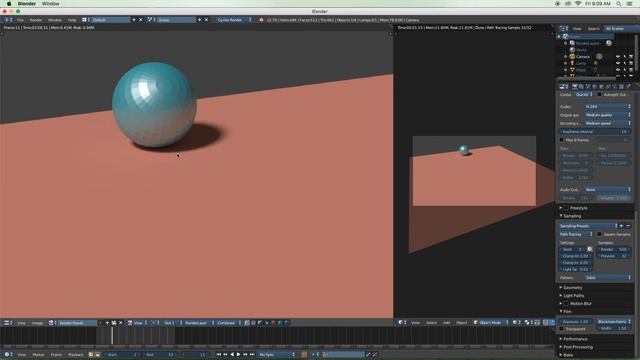
Task: Click the Blender logo icon in the info header
Action: click(x=261, y=20)
